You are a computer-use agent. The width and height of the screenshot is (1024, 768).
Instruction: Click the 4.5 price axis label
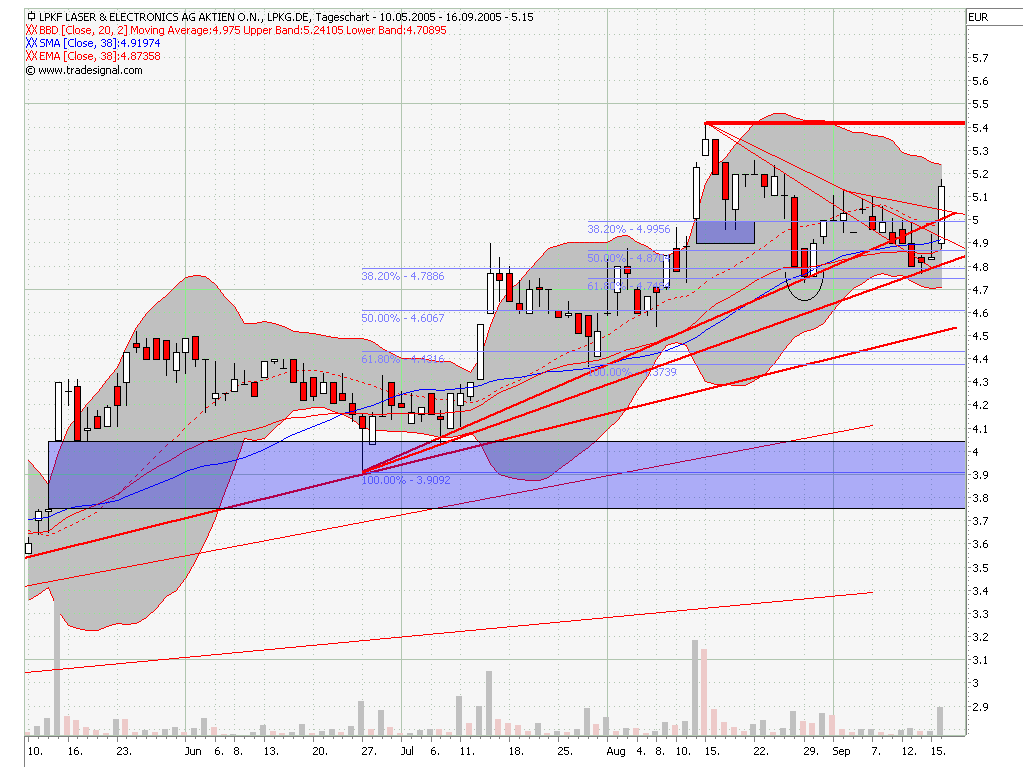[x=980, y=336]
